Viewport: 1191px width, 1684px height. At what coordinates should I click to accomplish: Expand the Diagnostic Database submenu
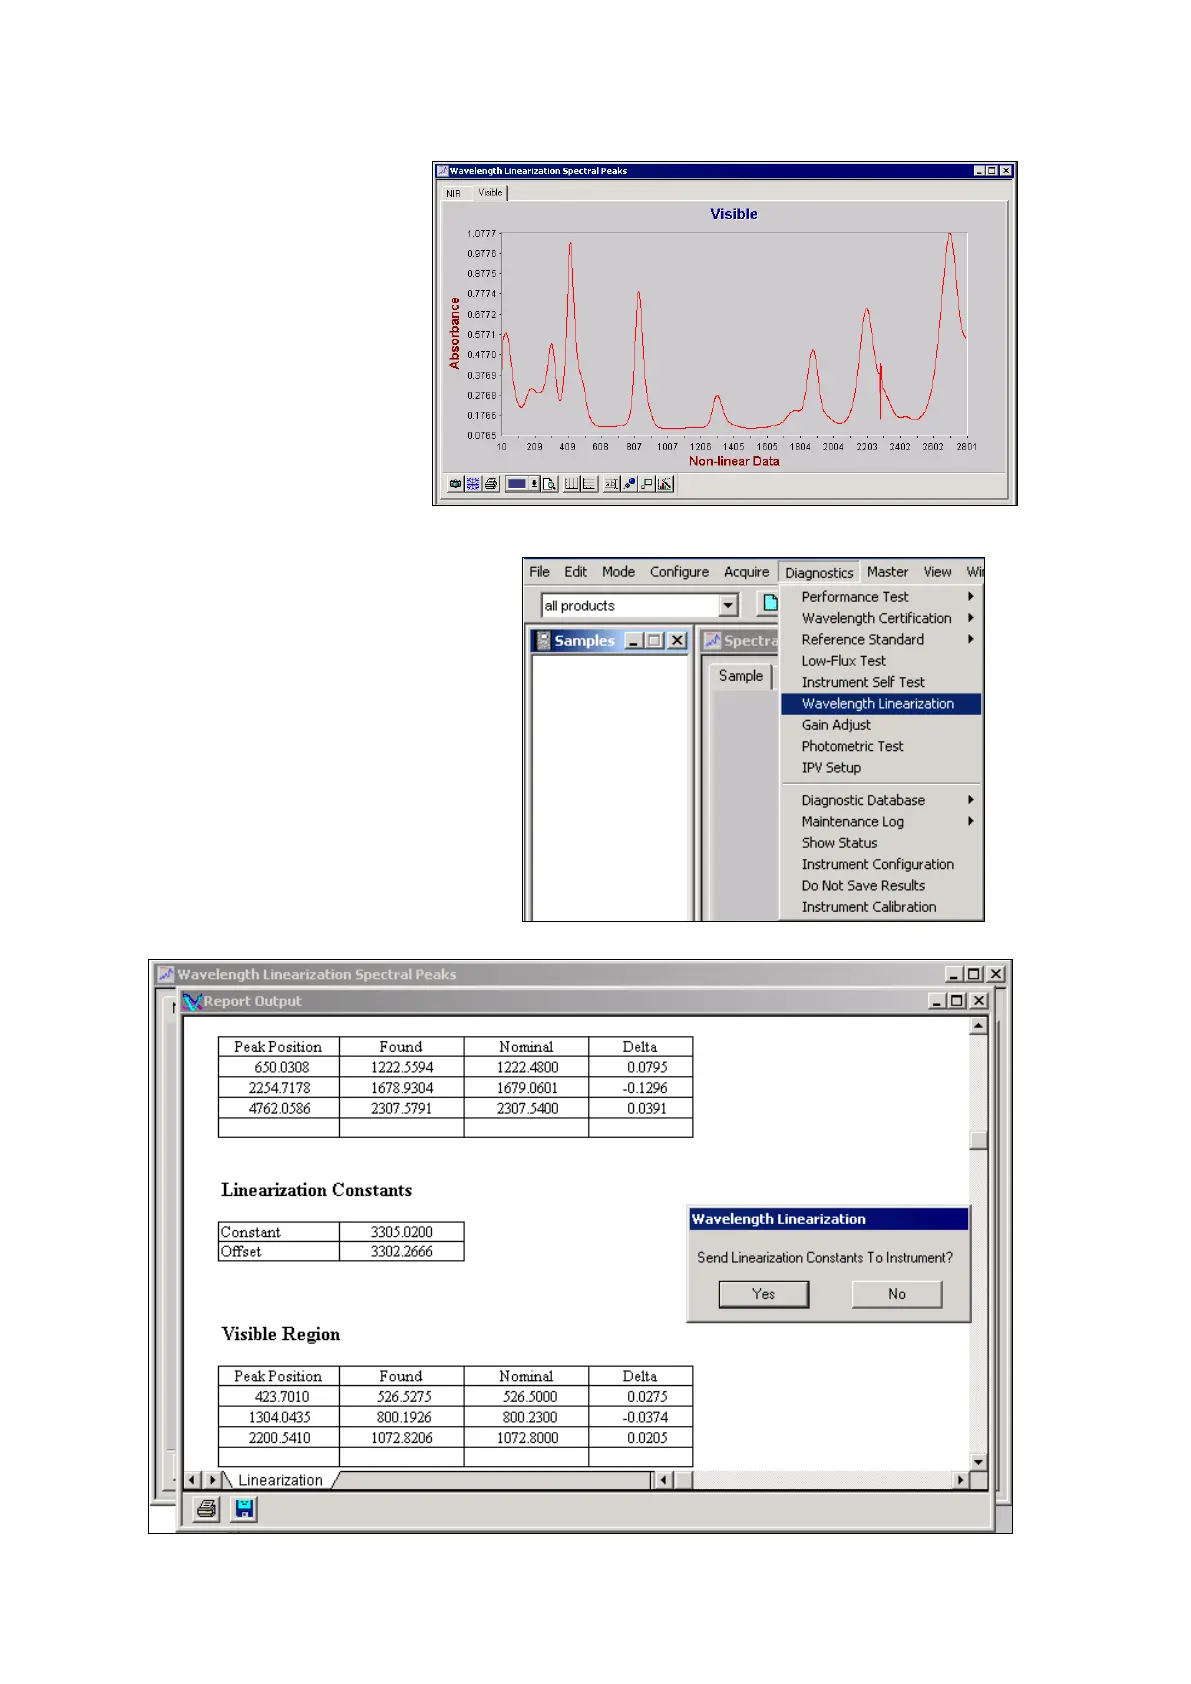coord(880,800)
